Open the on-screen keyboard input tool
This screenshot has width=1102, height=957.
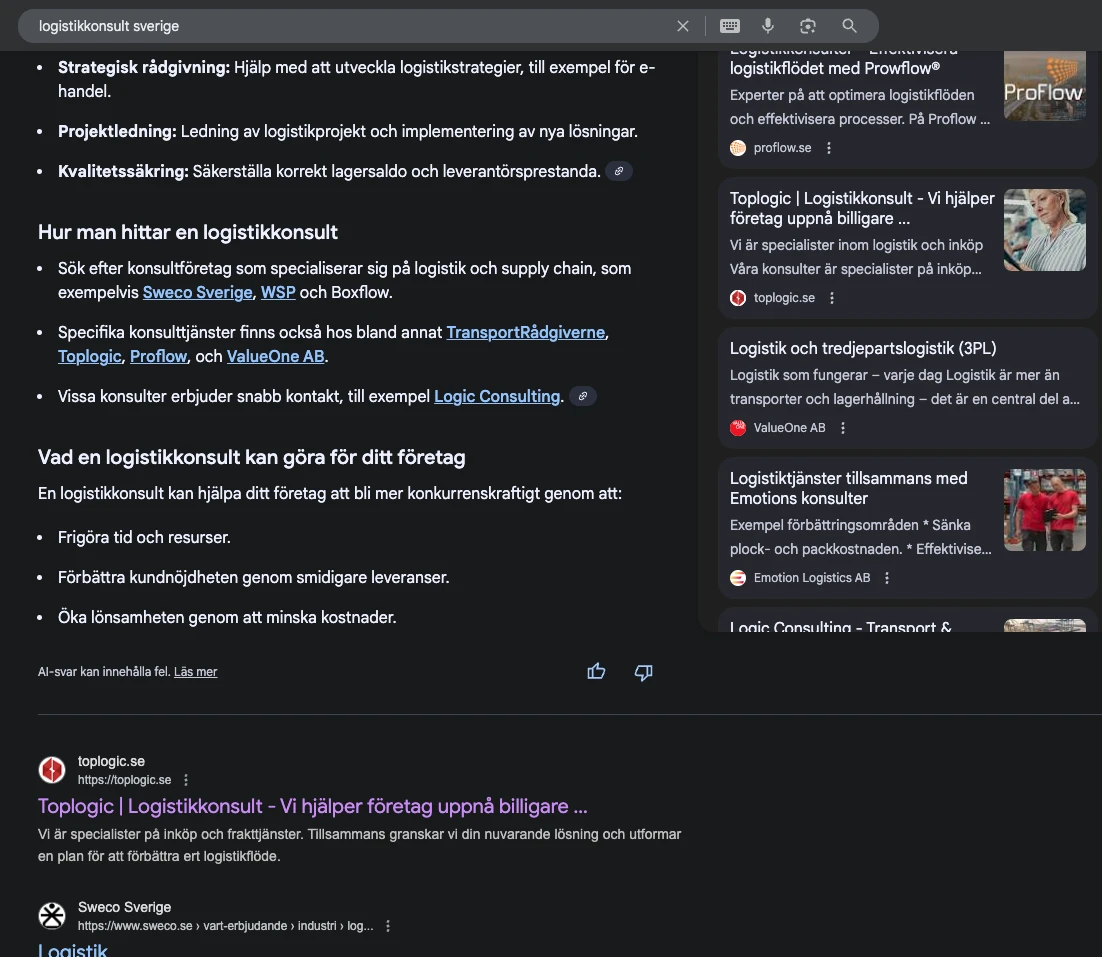pos(729,26)
